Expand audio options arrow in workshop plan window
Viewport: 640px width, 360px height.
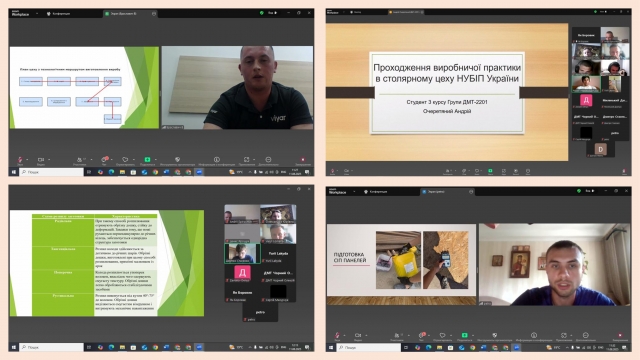pos(27,160)
